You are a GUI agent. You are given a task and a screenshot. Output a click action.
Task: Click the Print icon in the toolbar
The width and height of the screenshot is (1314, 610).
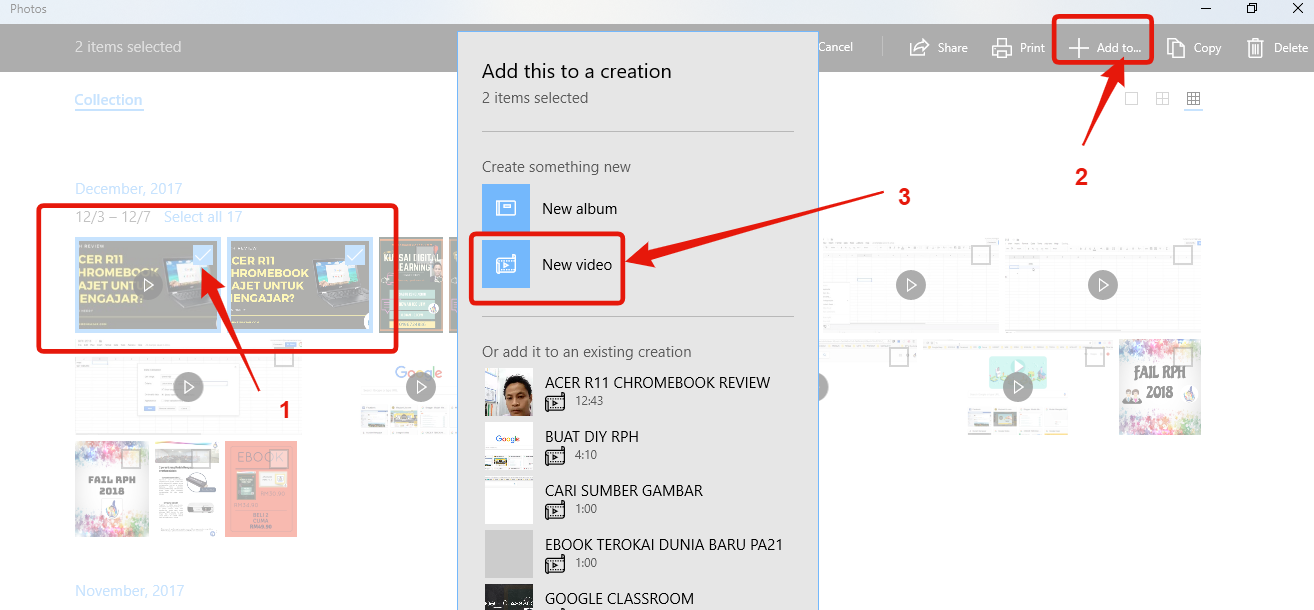coord(1001,47)
